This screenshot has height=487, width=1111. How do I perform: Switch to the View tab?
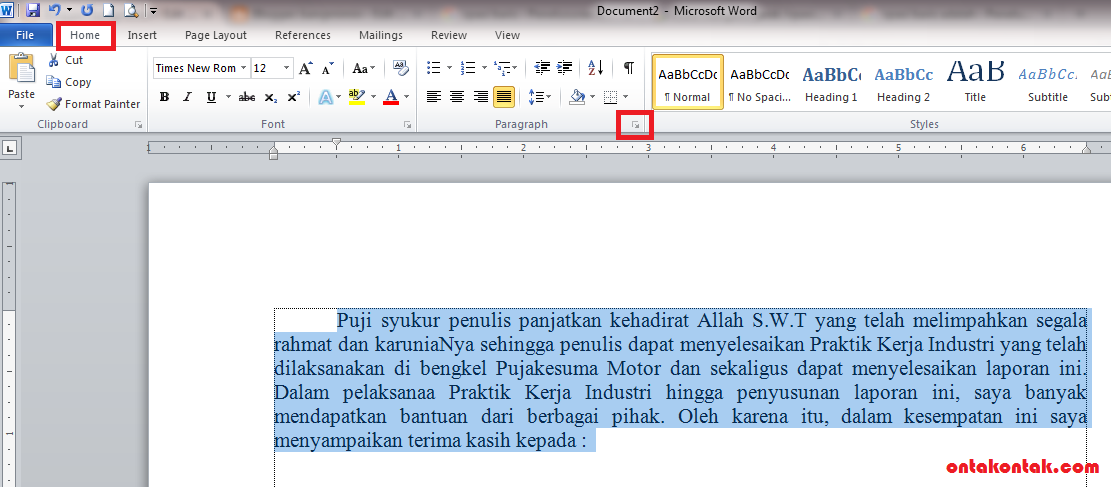click(x=507, y=35)
